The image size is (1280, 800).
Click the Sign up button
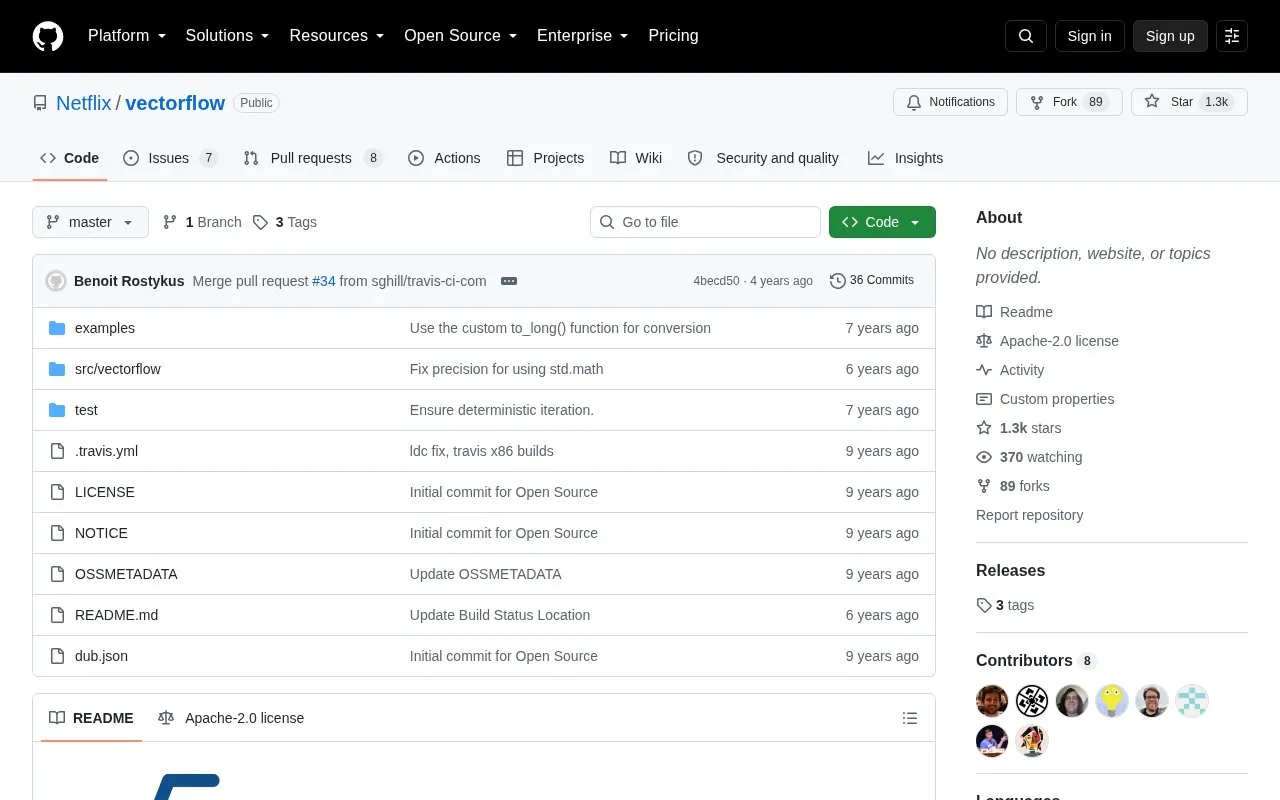tap(1170, 36)
